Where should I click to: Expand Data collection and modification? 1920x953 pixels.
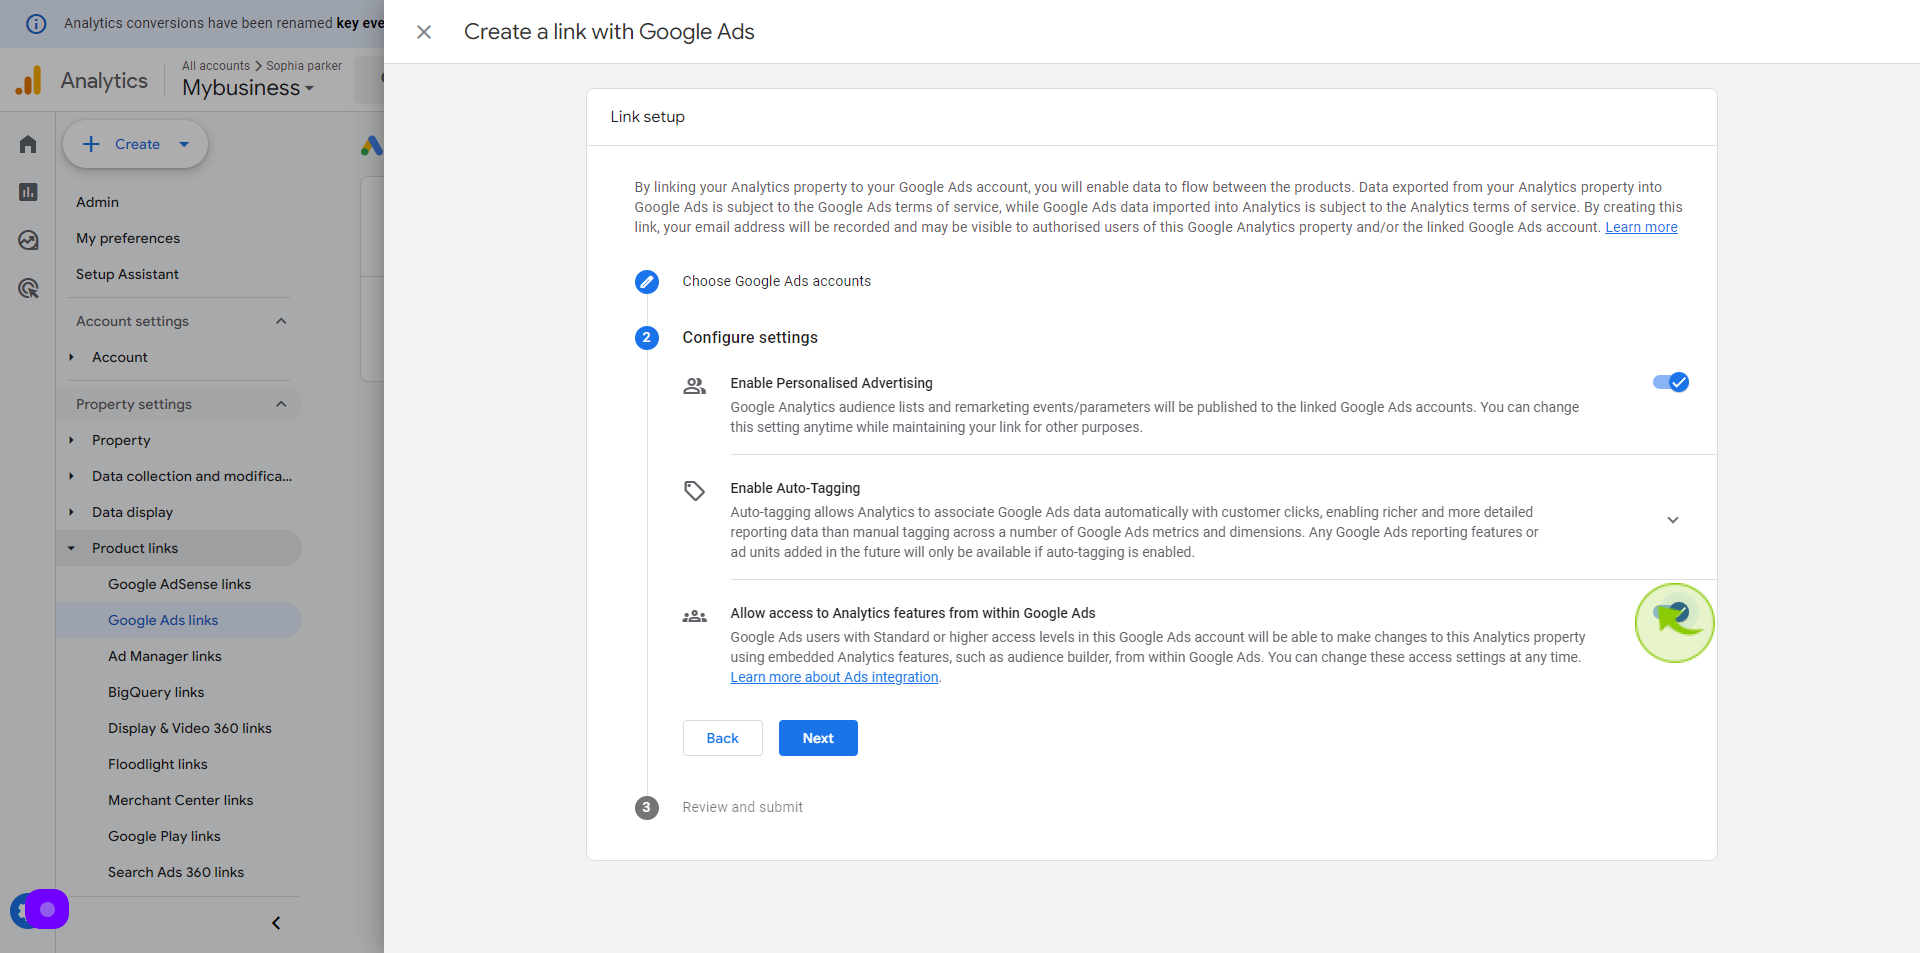tap(71, 476)
